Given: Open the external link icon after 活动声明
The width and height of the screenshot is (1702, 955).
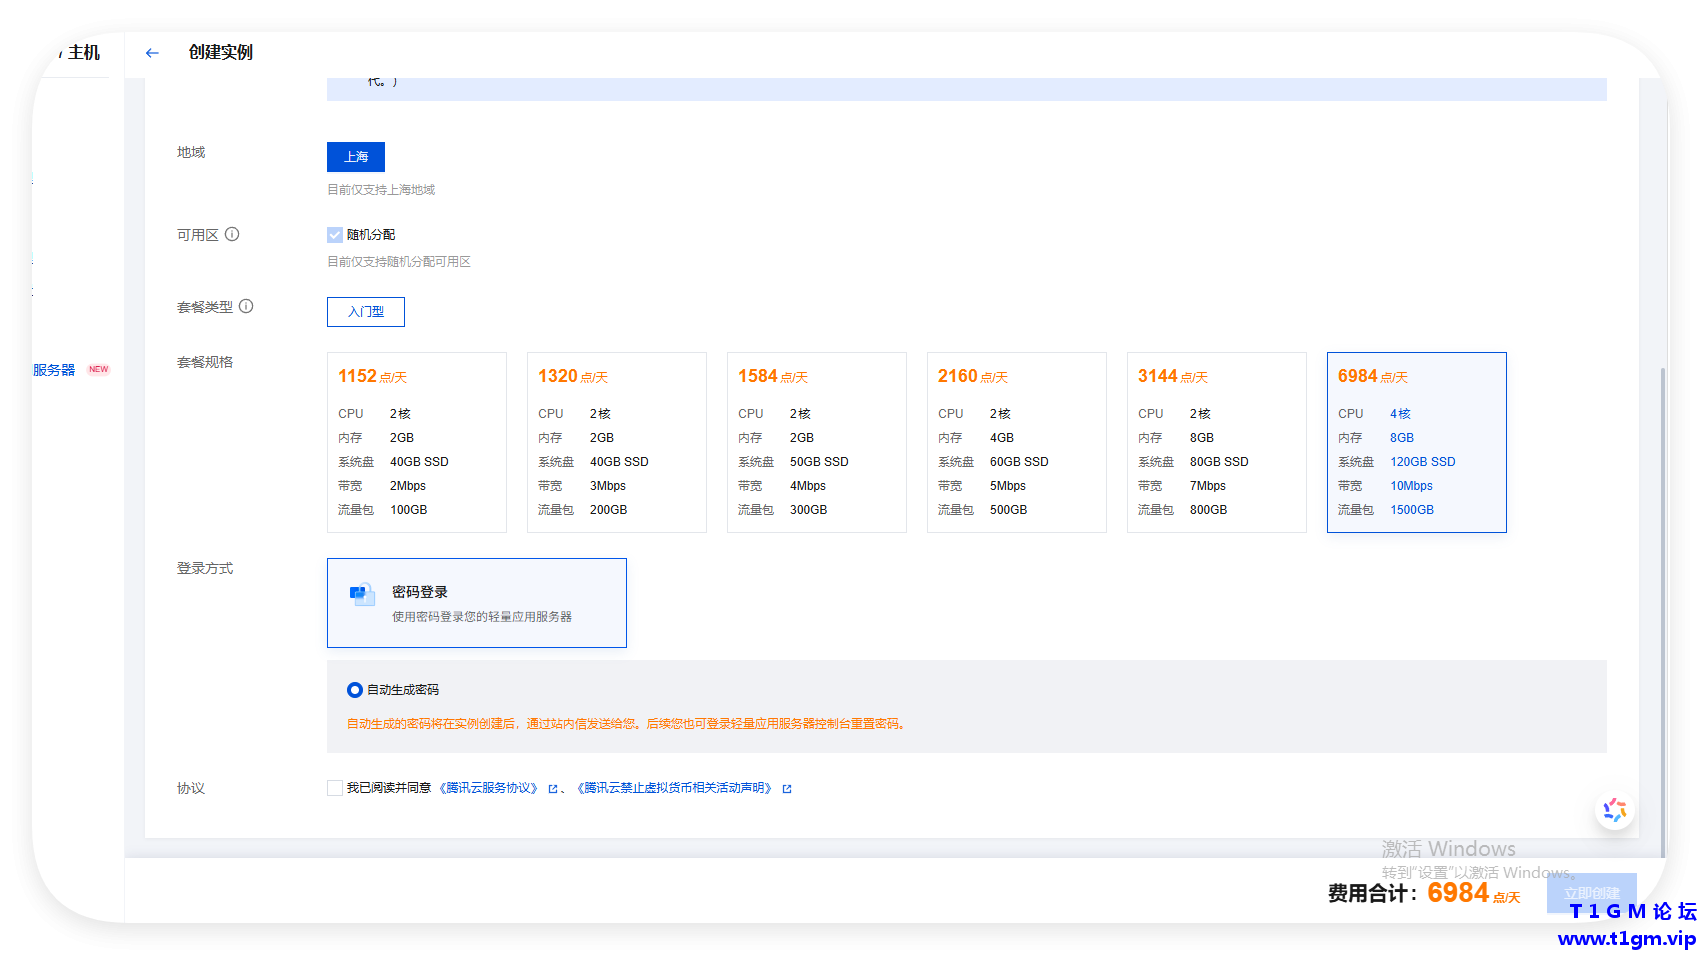Looking at the screenshot, I should pos(787,789).
